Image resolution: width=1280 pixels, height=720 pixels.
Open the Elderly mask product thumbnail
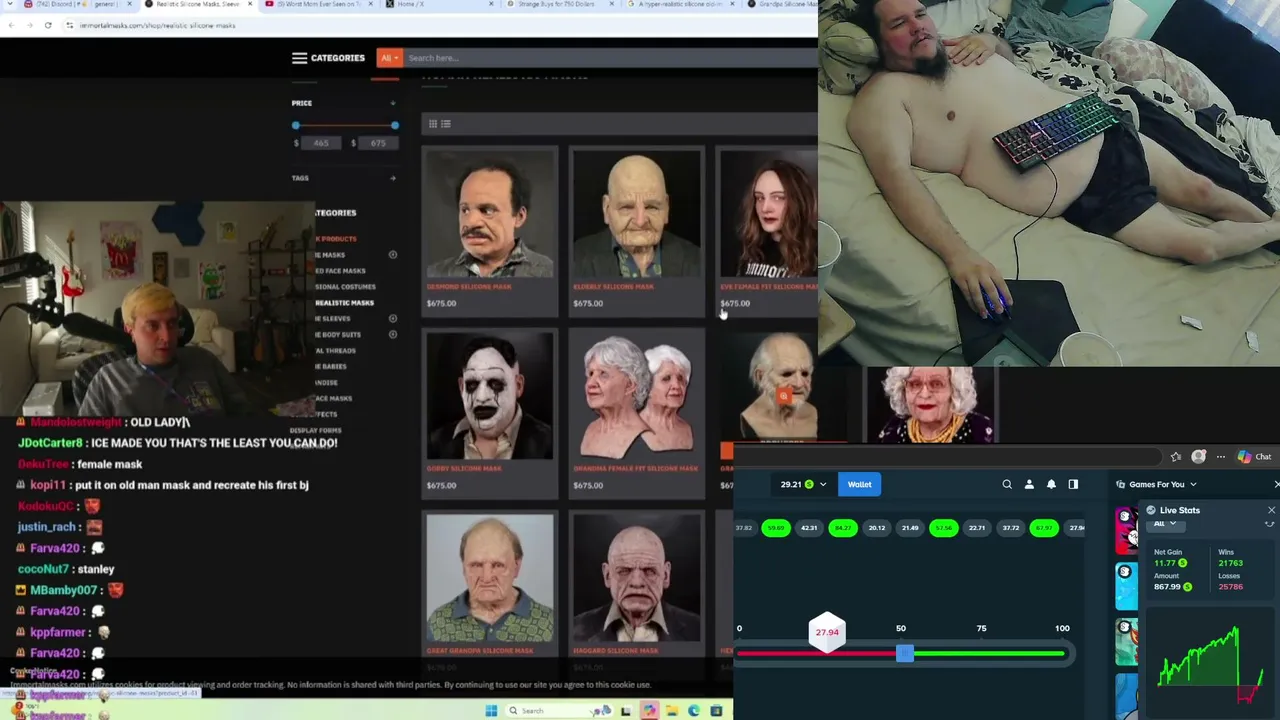click(x=637, y=213)
